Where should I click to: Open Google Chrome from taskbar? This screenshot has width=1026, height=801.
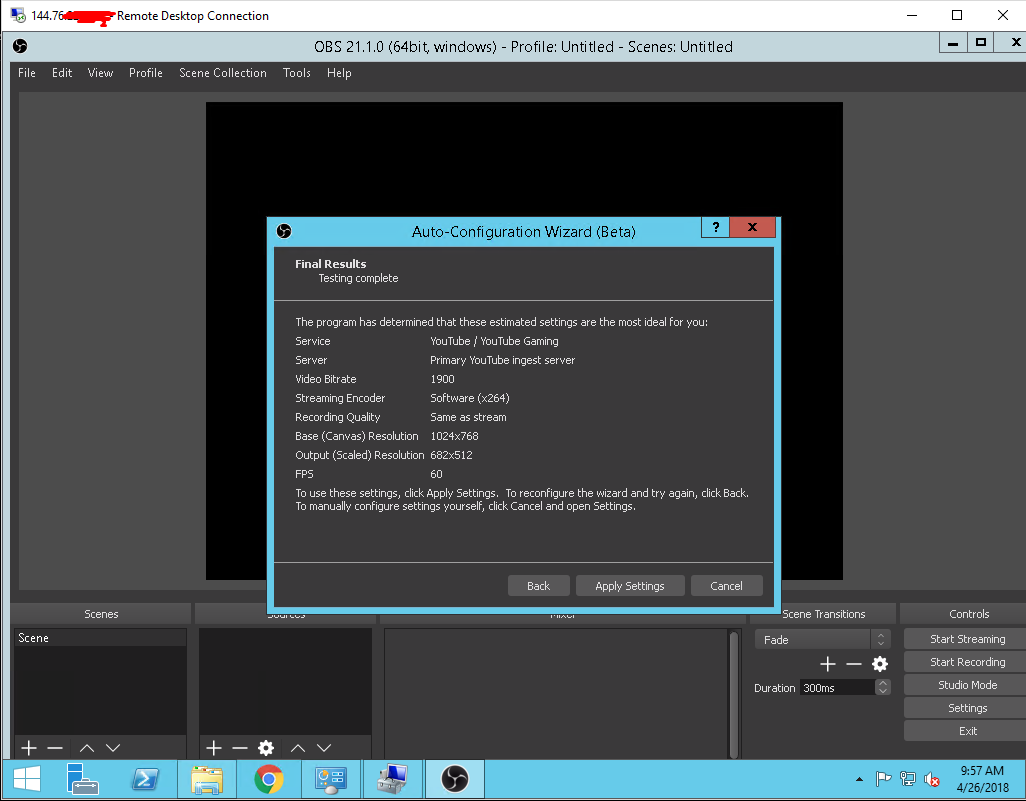pos(268,779)
